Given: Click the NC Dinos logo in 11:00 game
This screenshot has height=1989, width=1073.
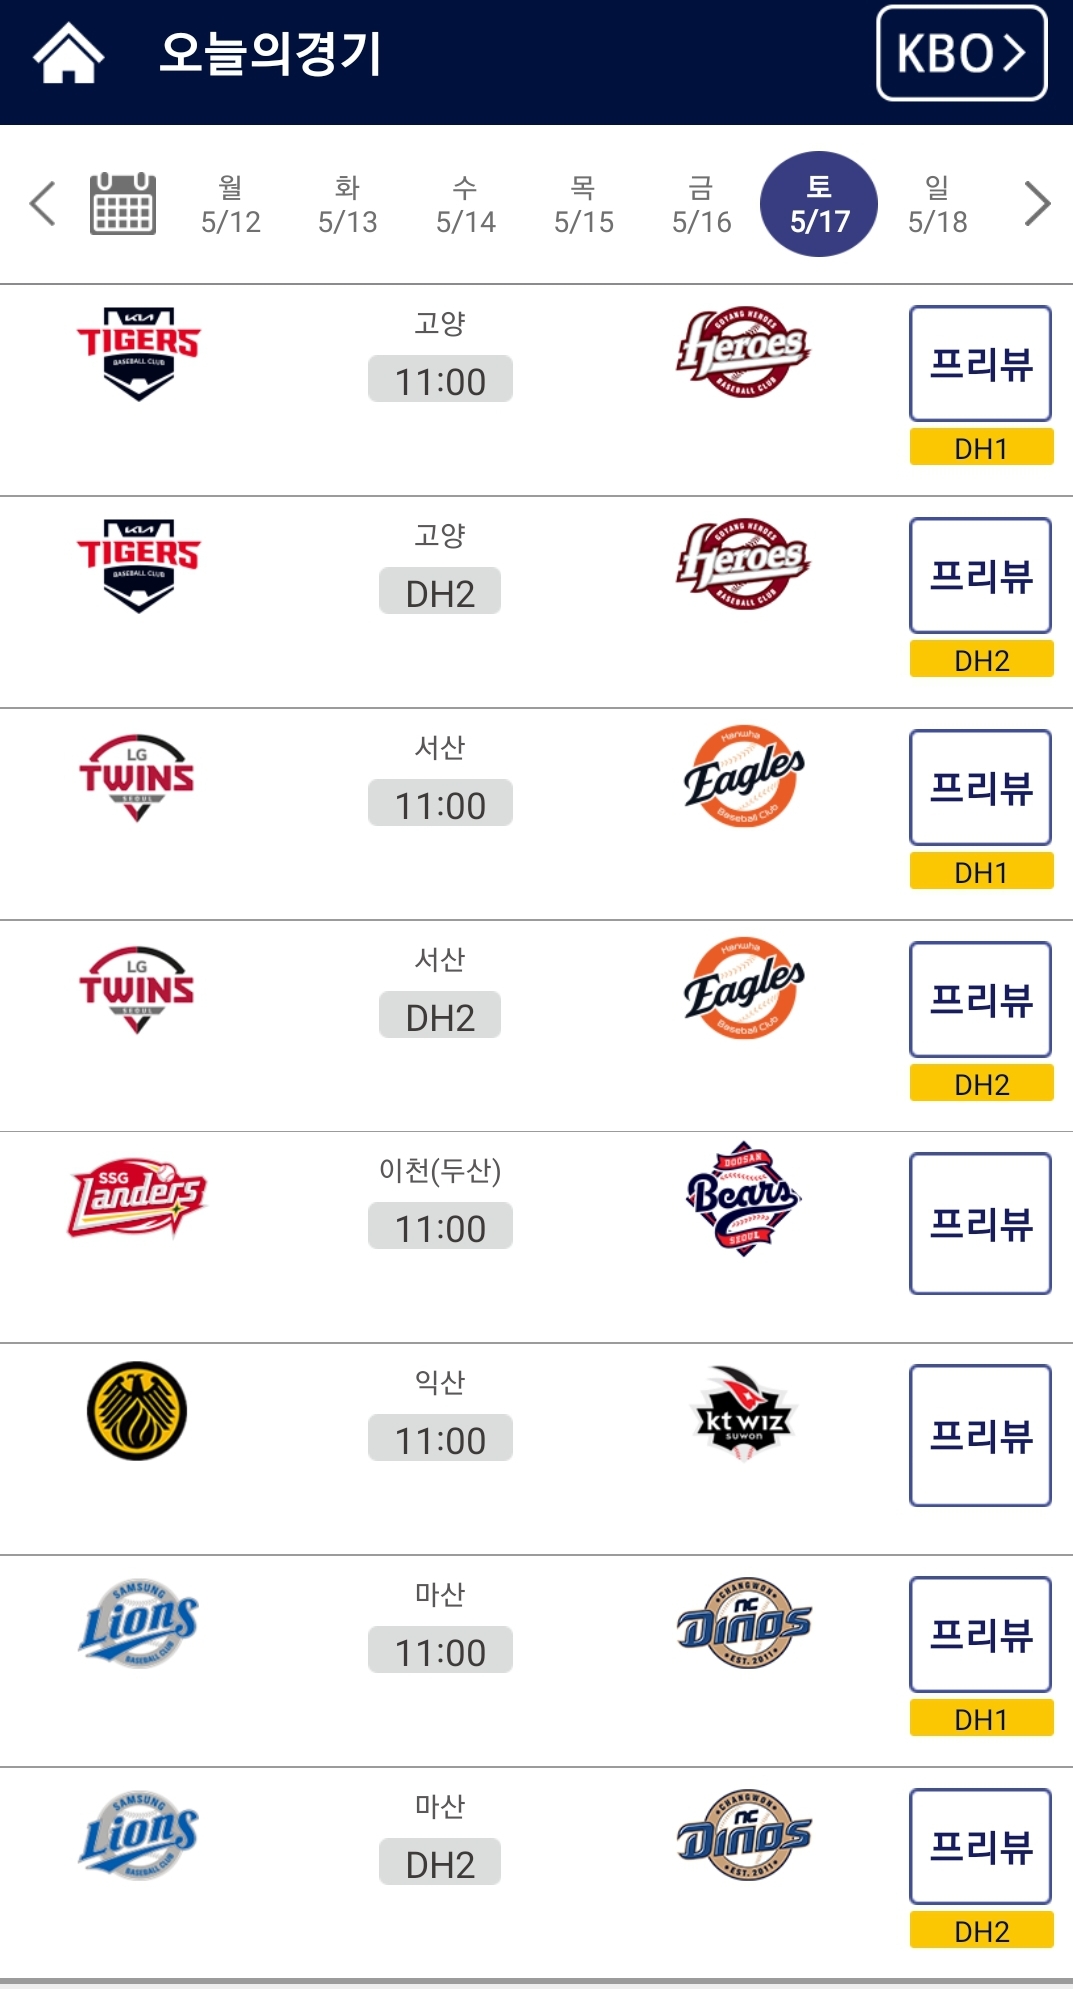Looking at the screenshot, I should tap(743, 1623).
